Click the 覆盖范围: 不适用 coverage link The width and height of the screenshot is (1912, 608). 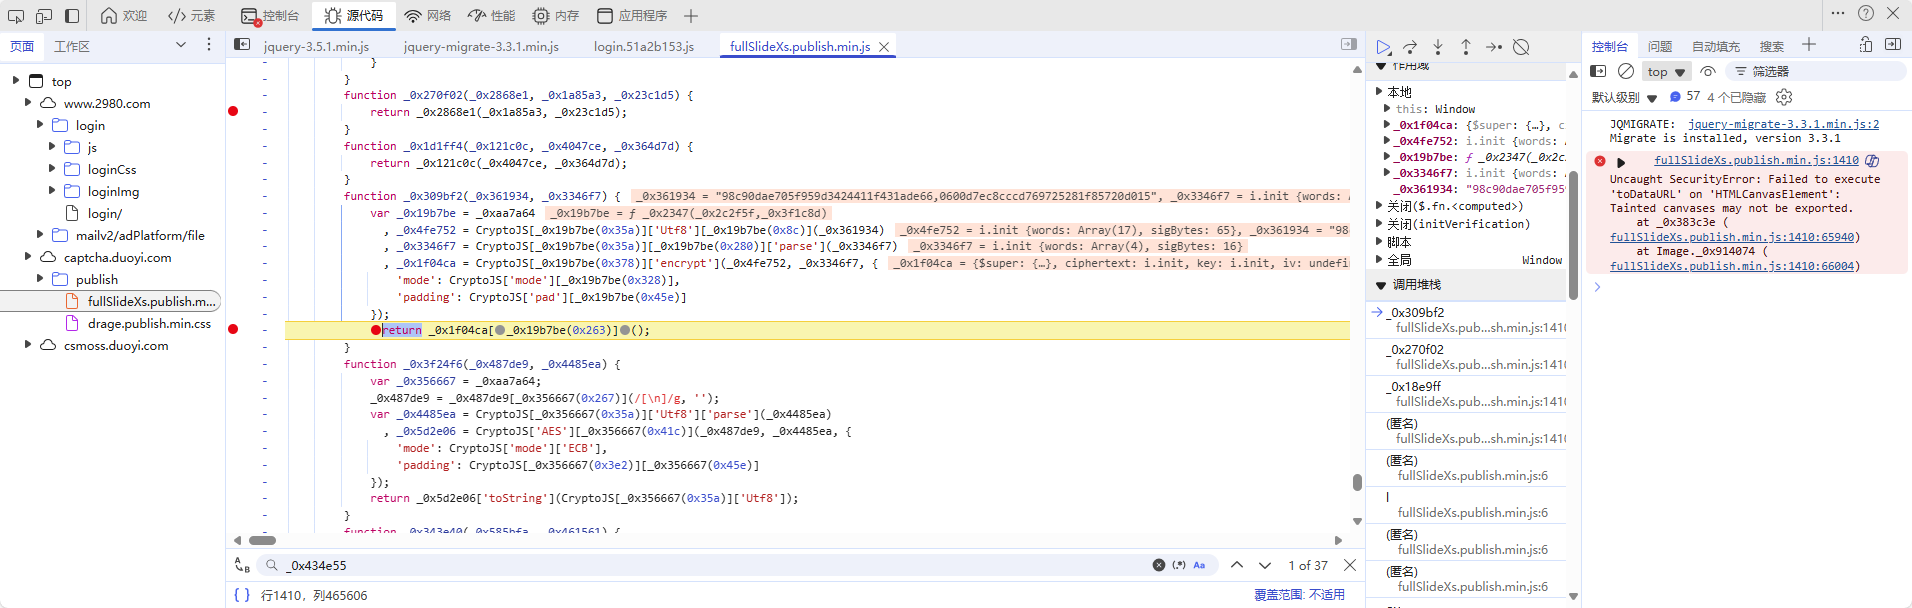(1299, 595)
